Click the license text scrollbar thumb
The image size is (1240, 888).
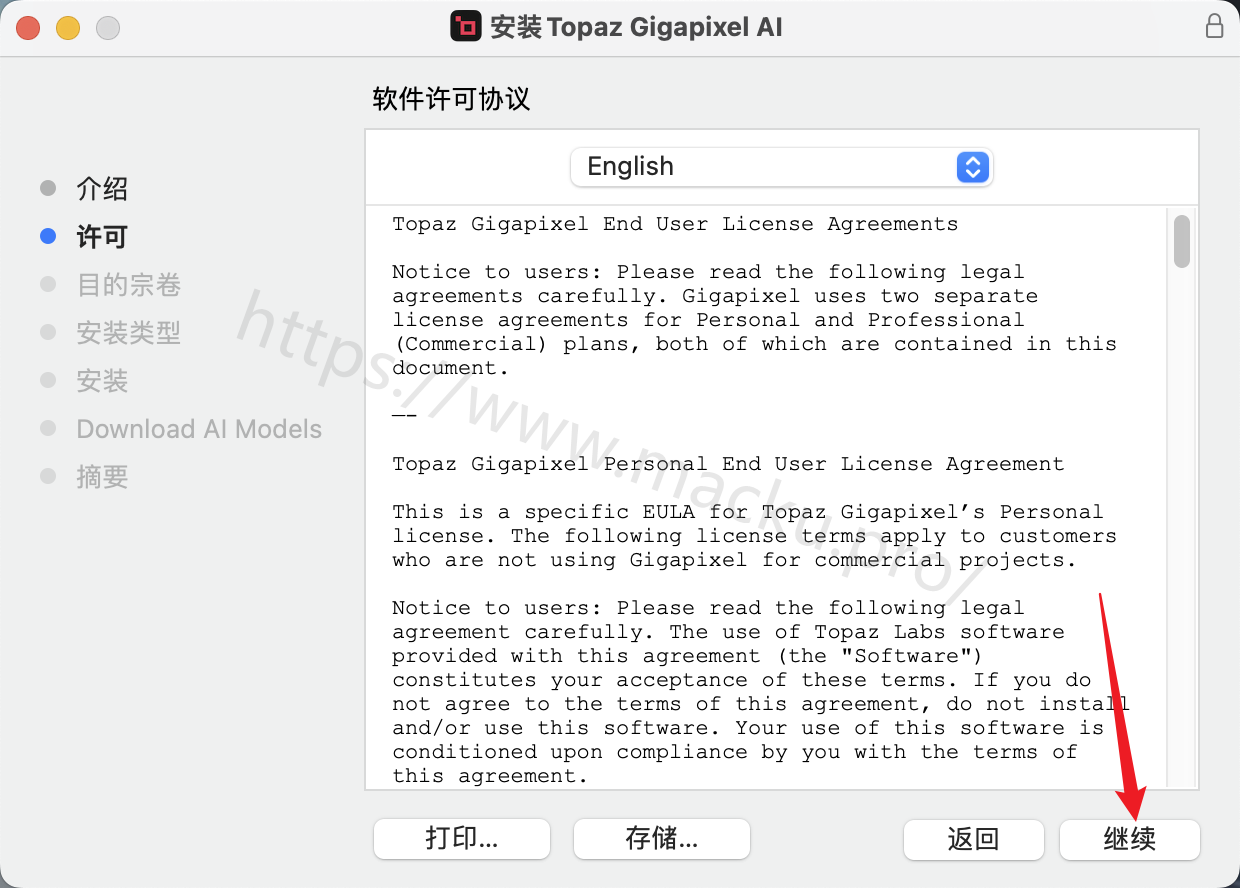click(1182, 241)
